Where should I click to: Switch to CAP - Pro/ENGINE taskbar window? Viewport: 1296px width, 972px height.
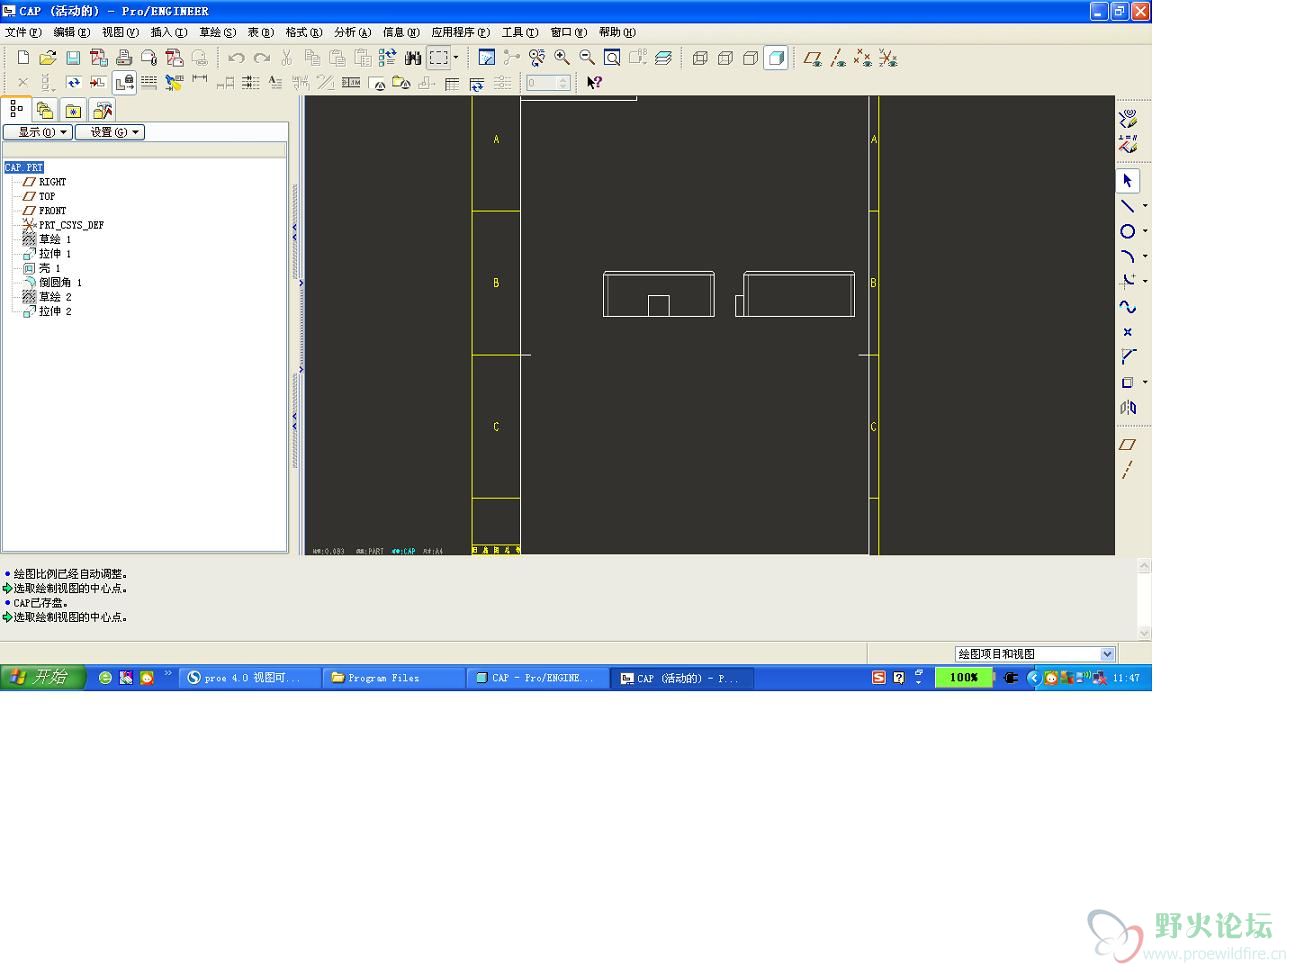[537, 677]
